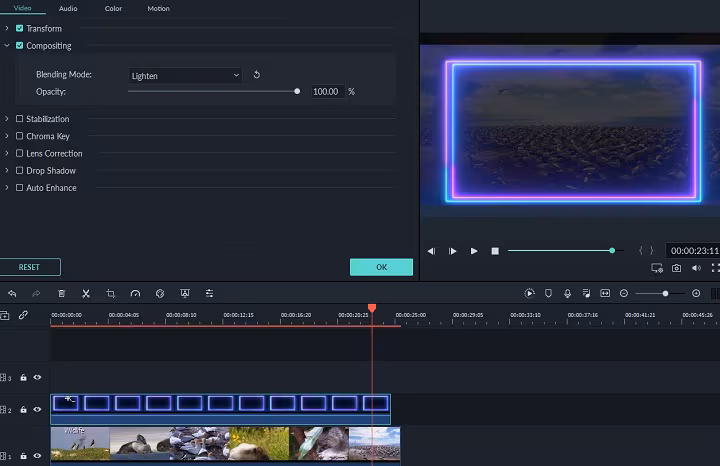Click the timeline zoom slider handle
Image resolution: width=720 pixels, height=466 pixels.
(665, 293)
